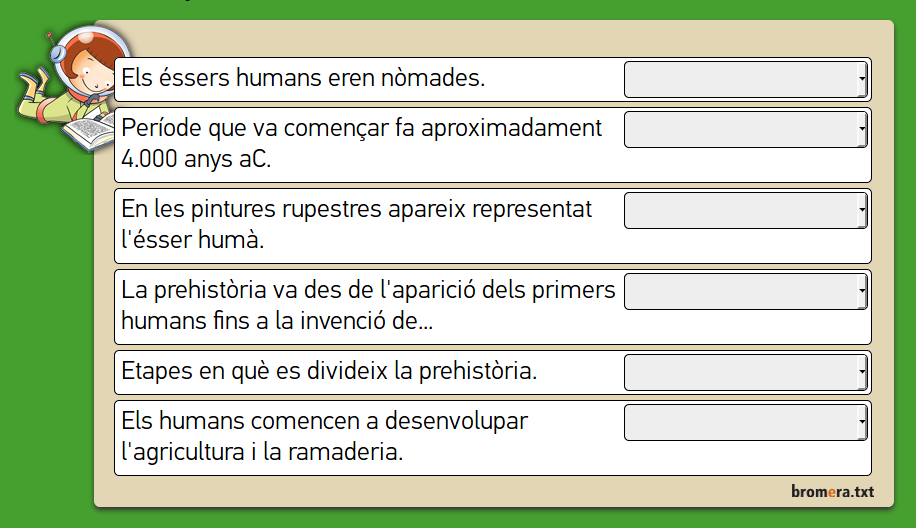This screenshot has width=916, height=528.
Task: Expand dropdown beside 'Període que va començar'
Action: [x=745, y=130]
